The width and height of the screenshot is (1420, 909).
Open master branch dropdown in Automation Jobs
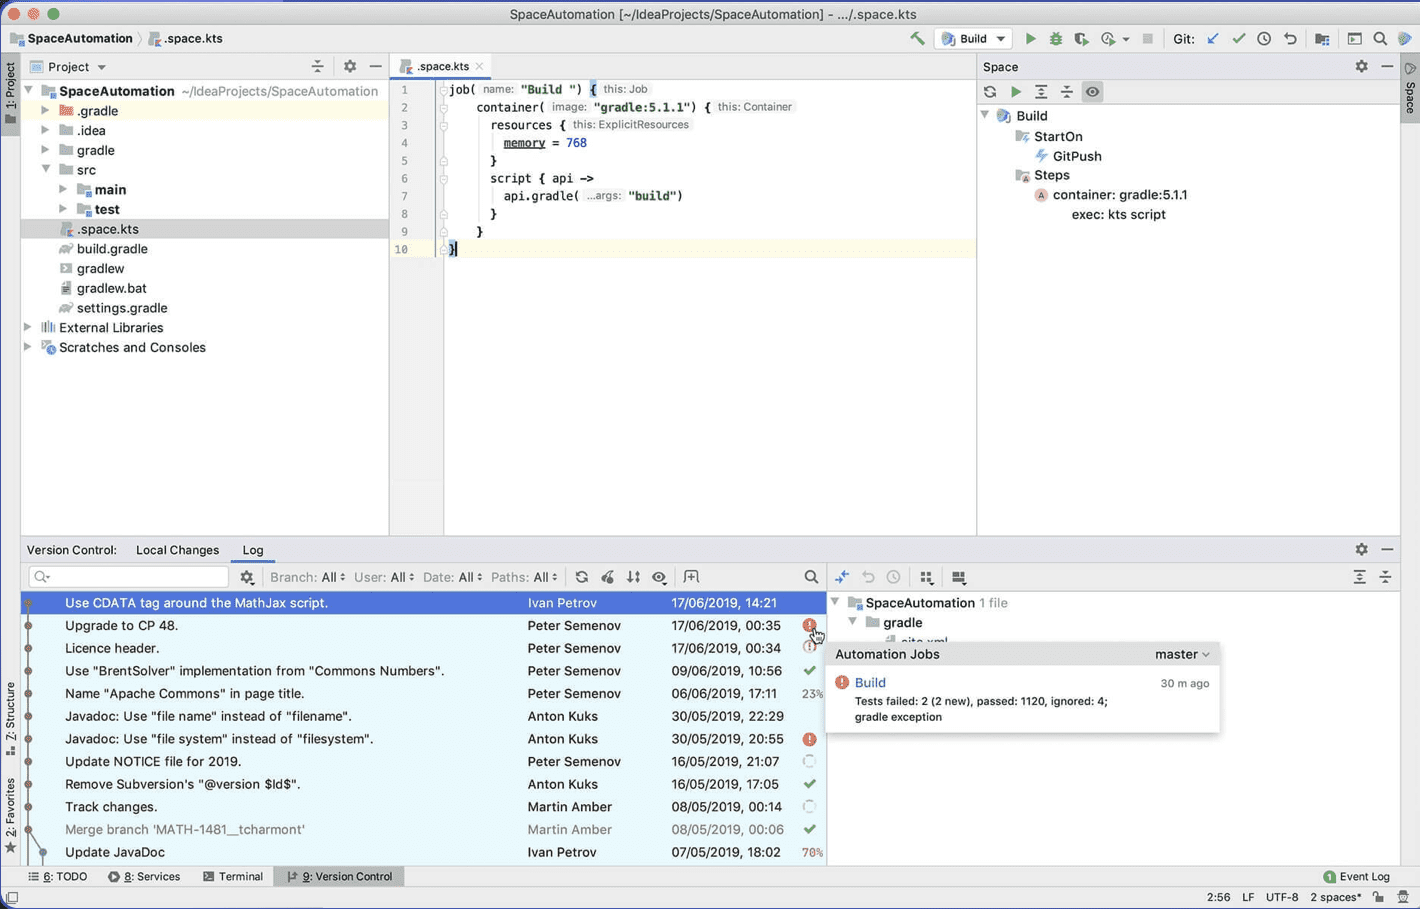click(x=1182, y=654)
